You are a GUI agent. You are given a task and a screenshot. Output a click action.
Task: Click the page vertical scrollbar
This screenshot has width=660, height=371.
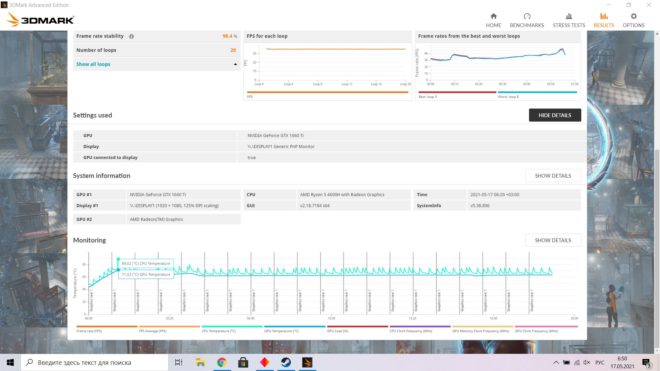click(x=657, y=248)
